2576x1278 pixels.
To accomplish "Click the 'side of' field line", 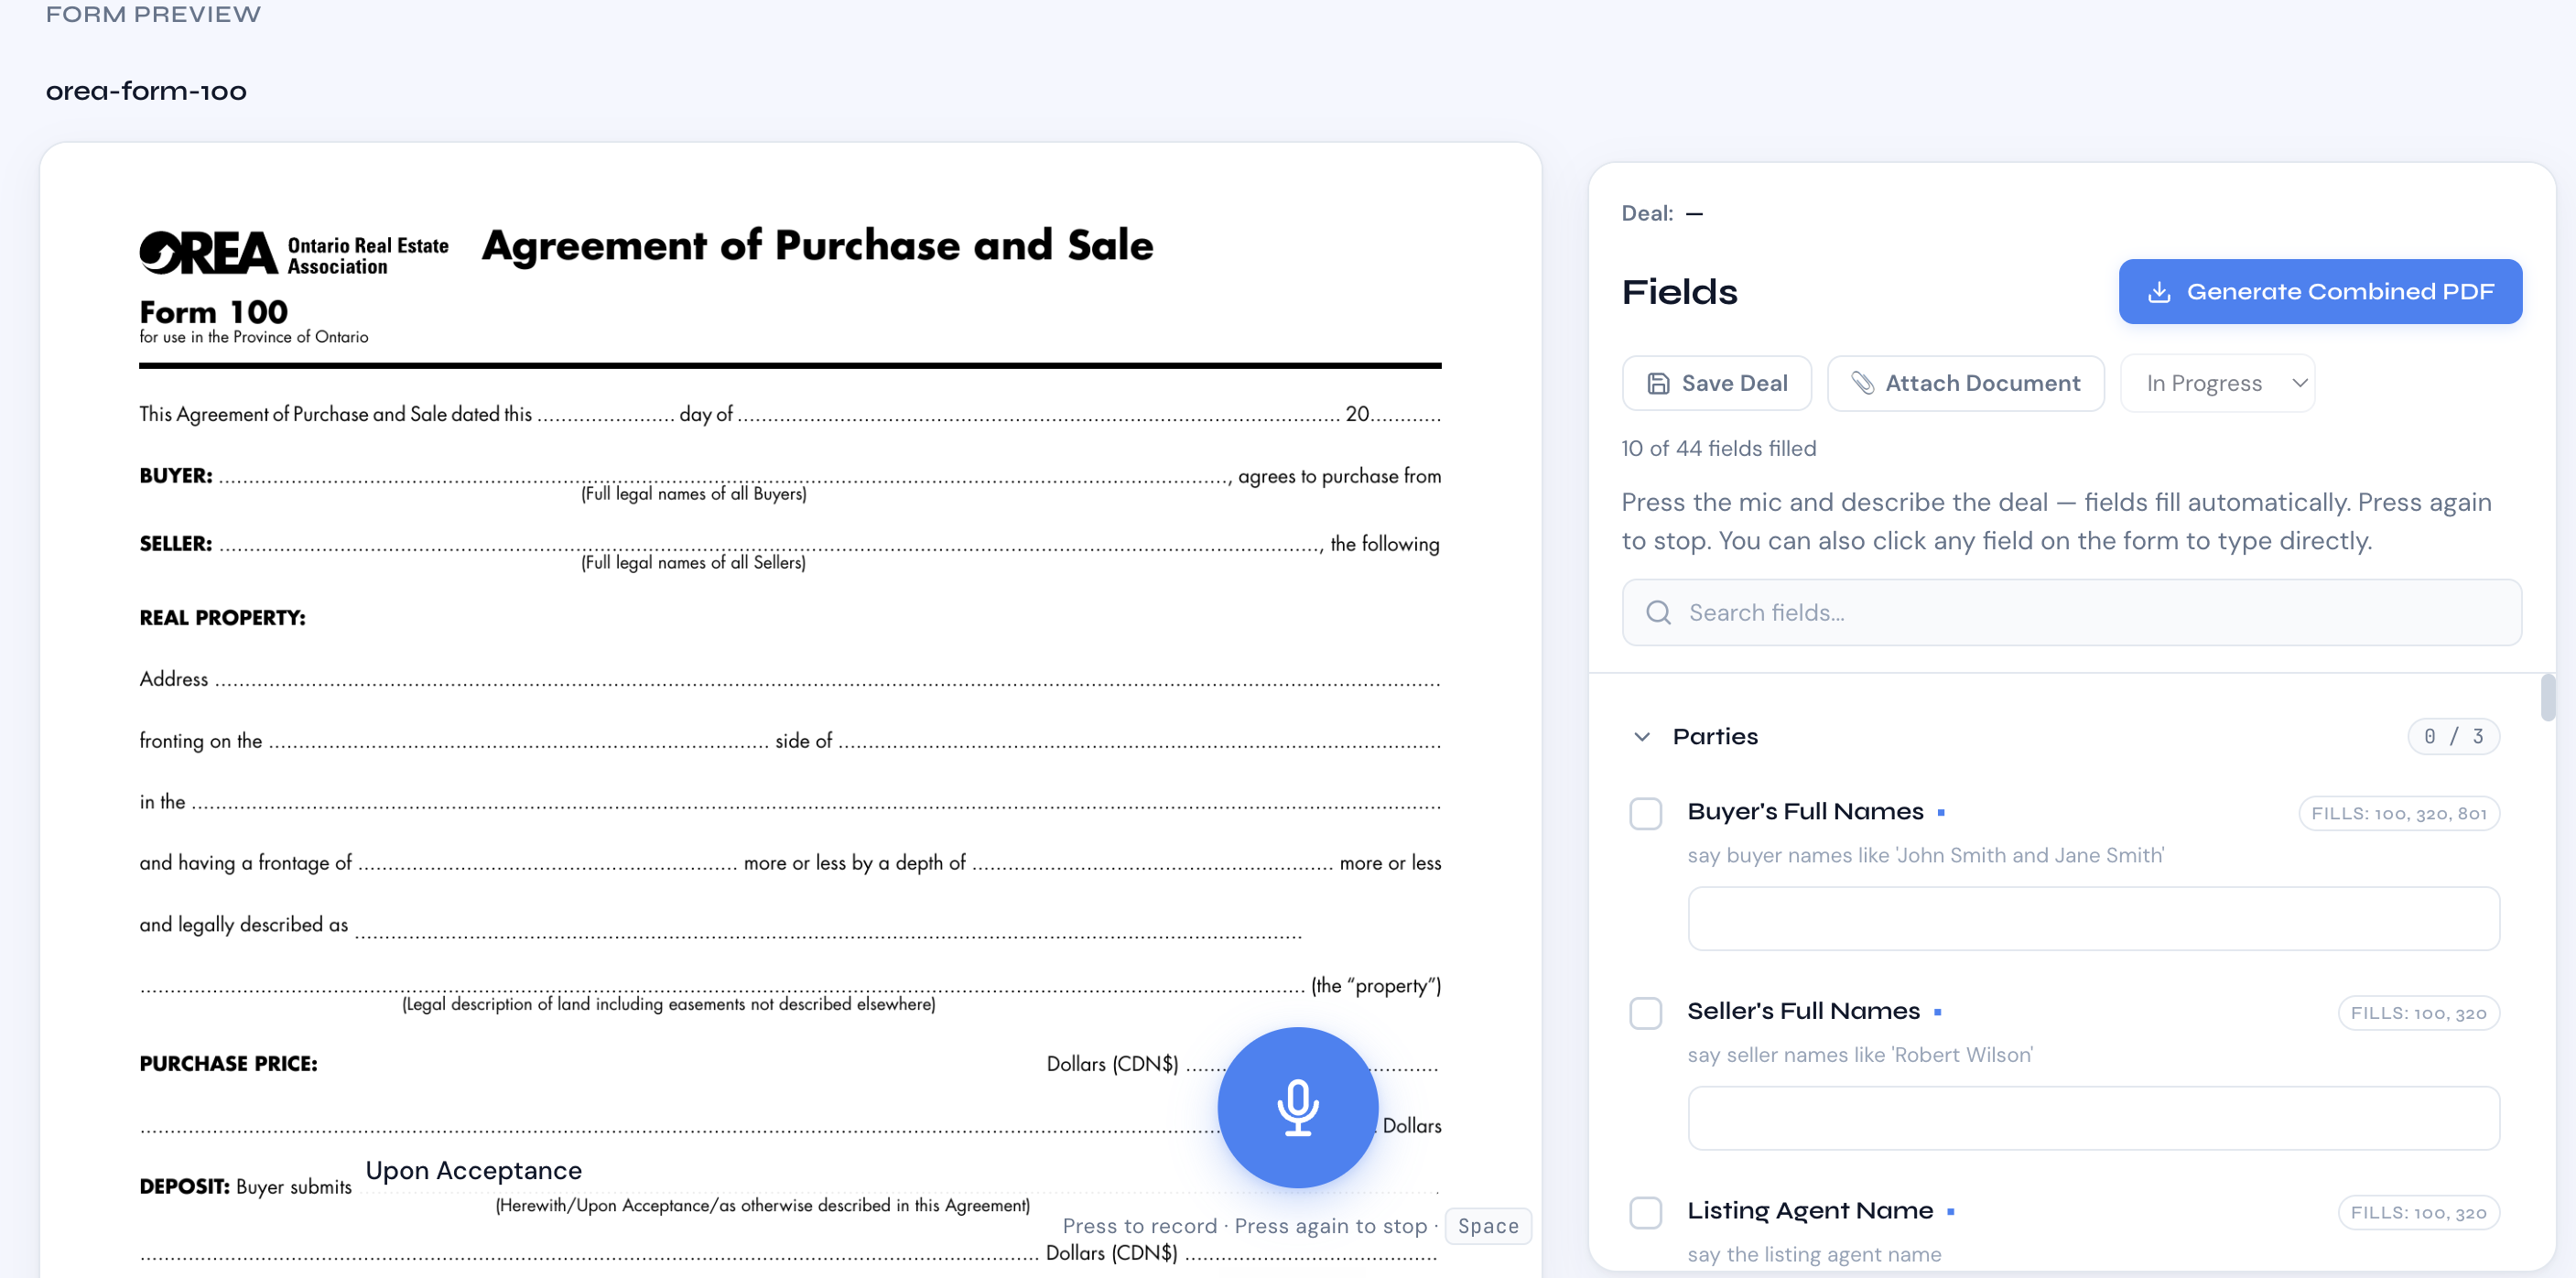I will pyautogui.click(x=1139, y=741).
